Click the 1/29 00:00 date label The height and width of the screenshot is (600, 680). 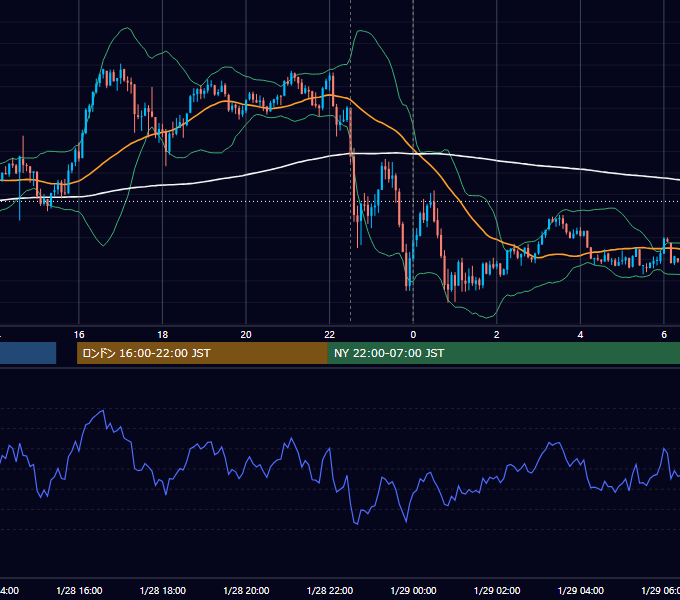click(413, 590)
